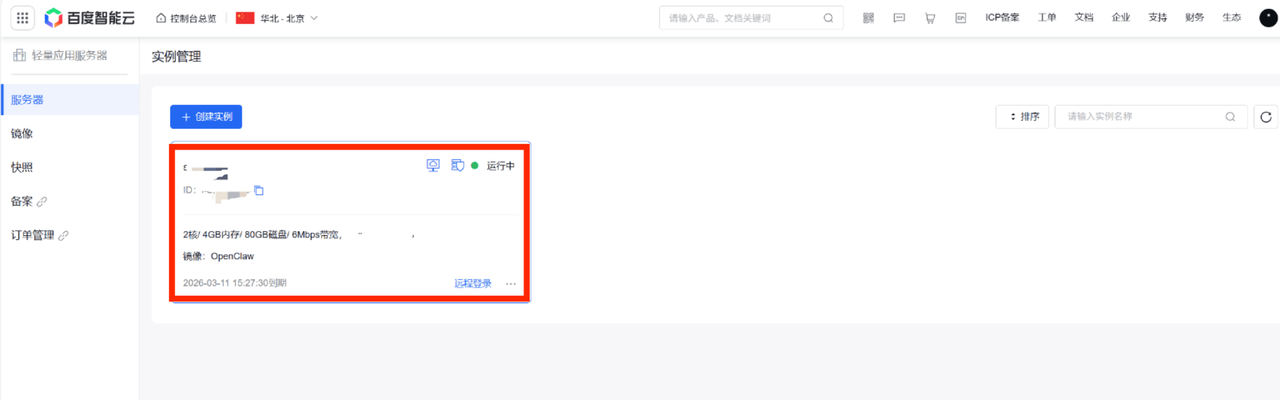Click the 远程登录 link
This screenshot has height=400, width=1280.
[x=473, y=284]
